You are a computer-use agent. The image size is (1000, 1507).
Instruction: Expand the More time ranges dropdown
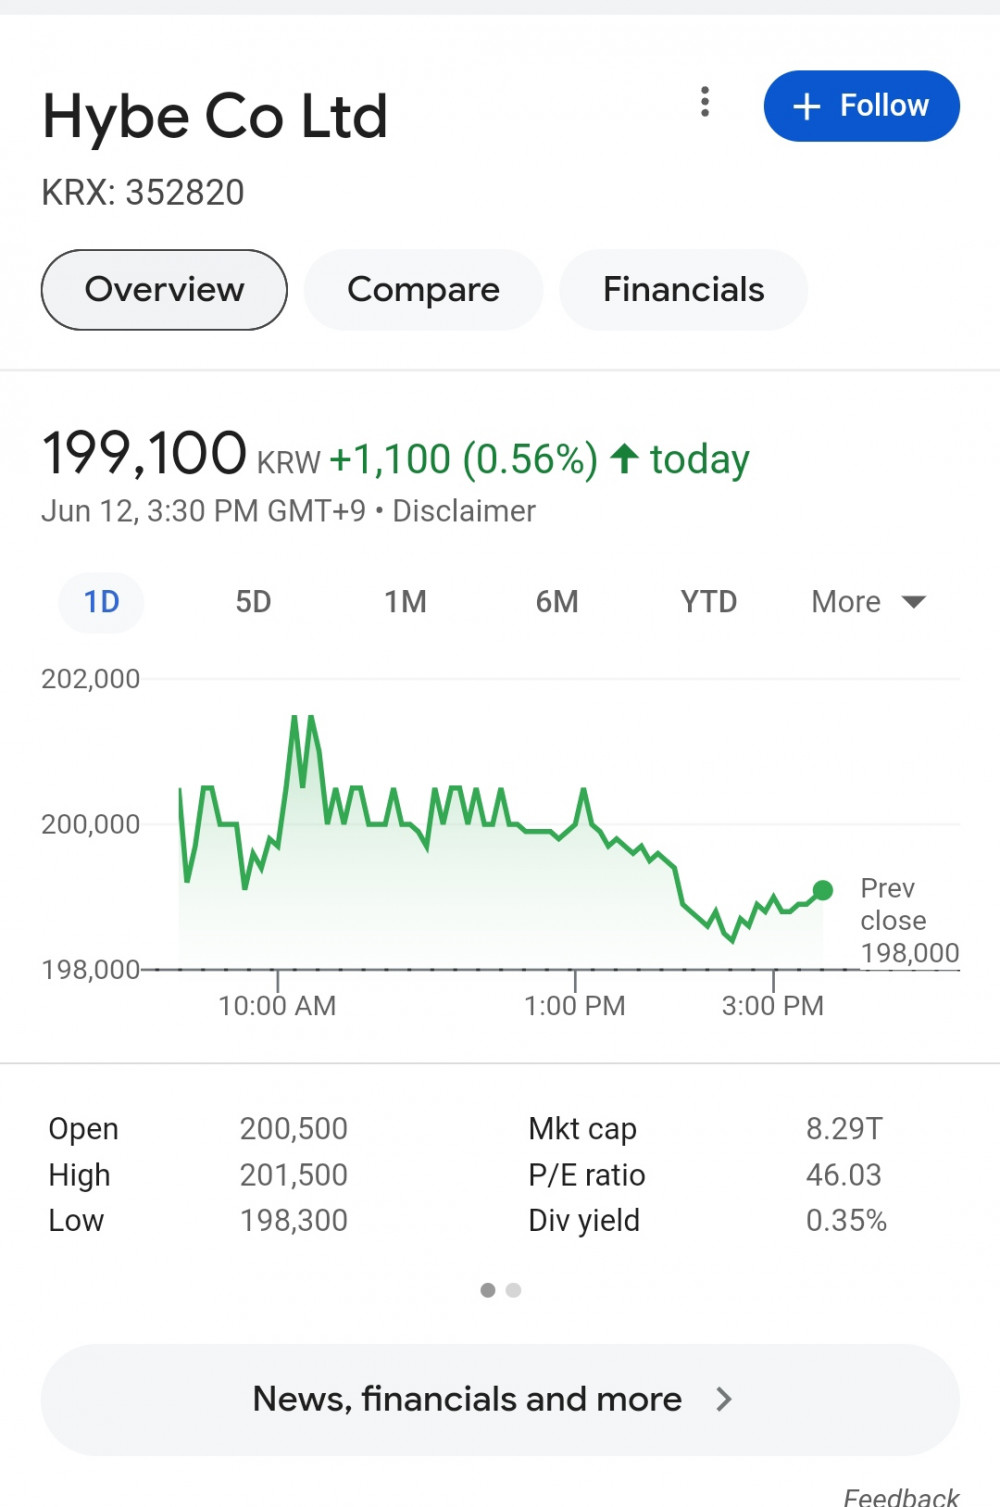[868, 602]
